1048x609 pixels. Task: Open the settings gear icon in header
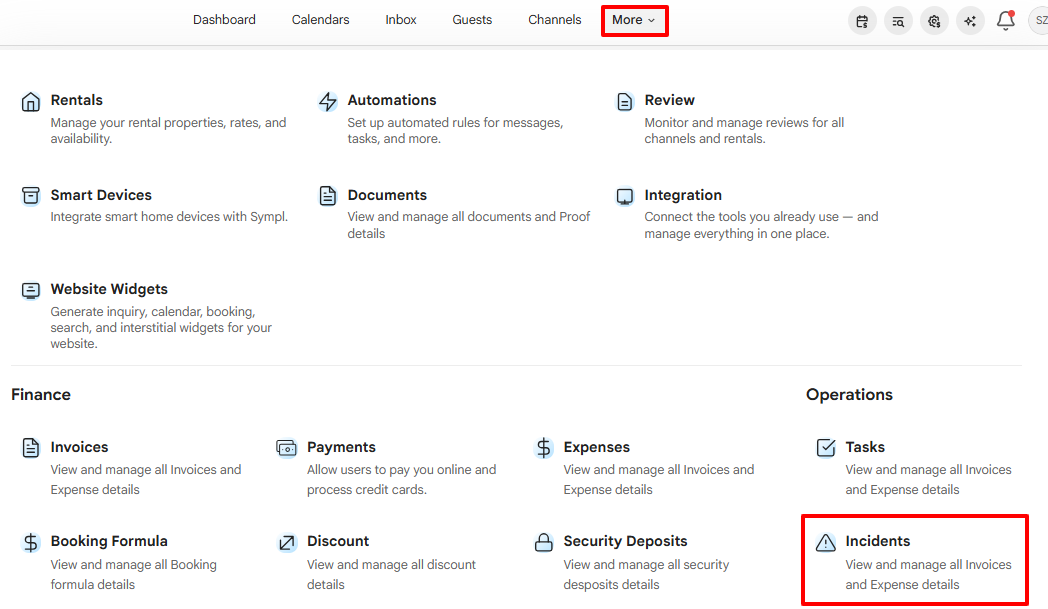934,21
